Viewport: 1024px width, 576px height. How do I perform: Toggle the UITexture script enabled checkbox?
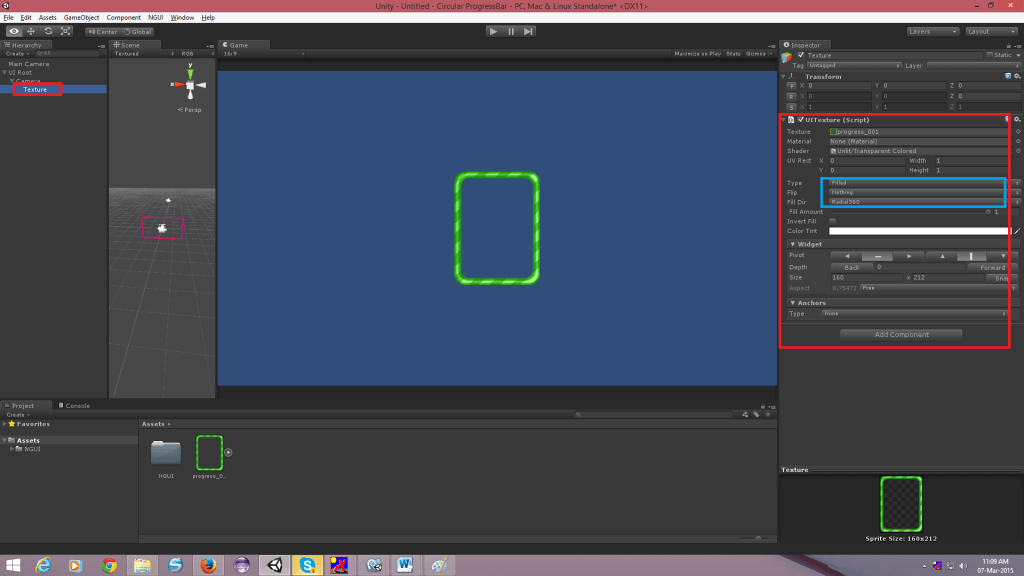[801, 120]
